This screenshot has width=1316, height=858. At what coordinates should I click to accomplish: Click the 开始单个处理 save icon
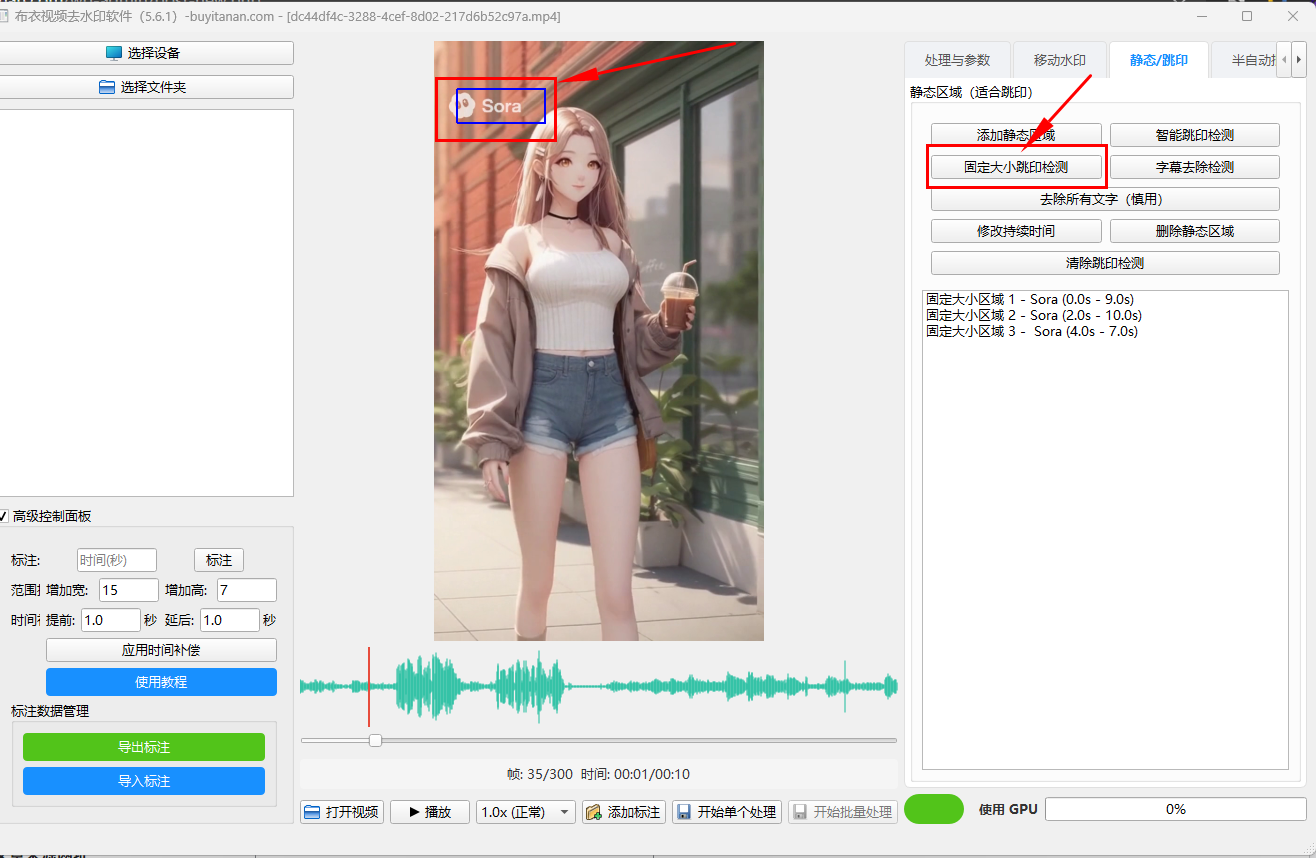tap(684, 812)
